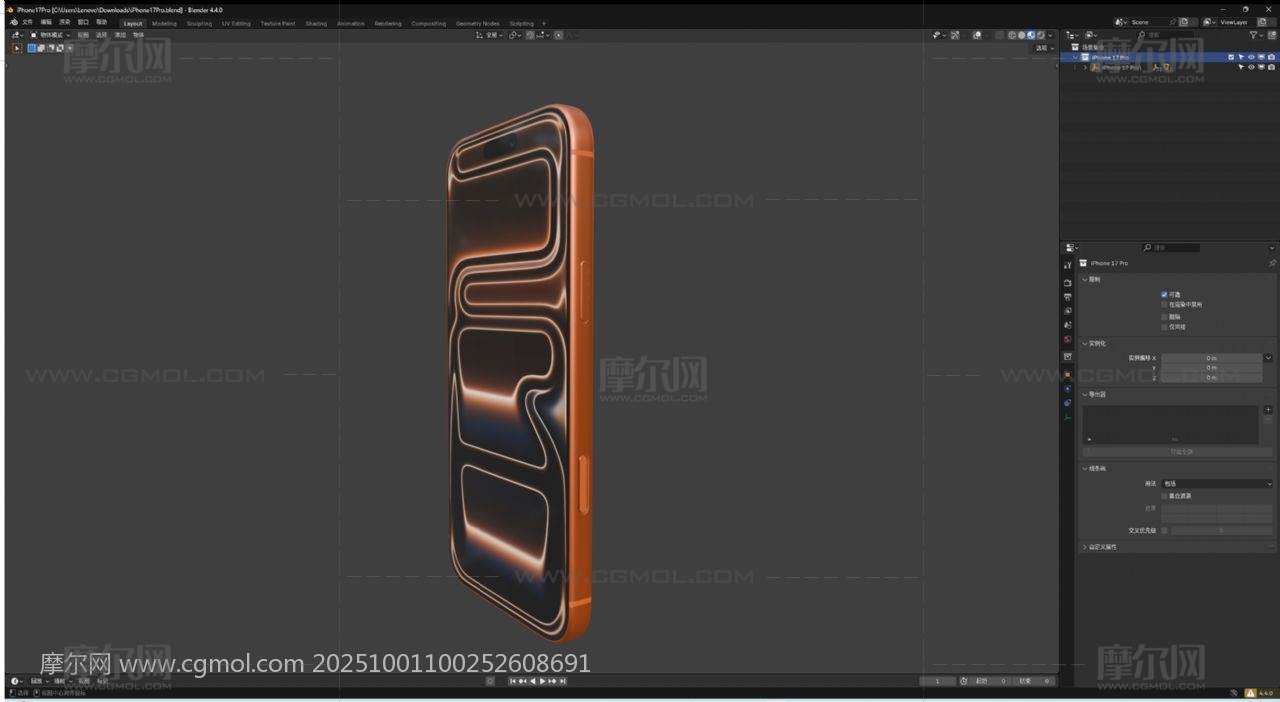Enable the Disable in Renders checkbox
This screenshot has width=1280, height=702.
coord(1164,305)
